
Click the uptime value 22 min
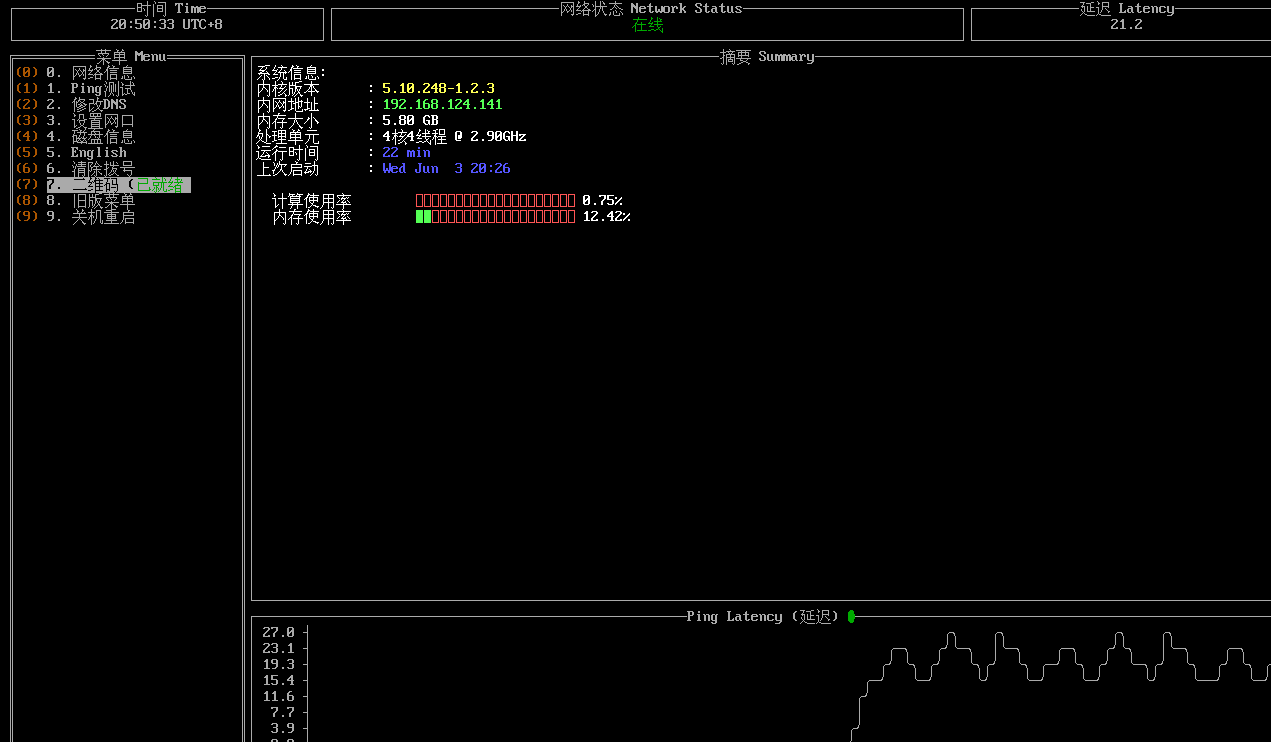[406, 152]
